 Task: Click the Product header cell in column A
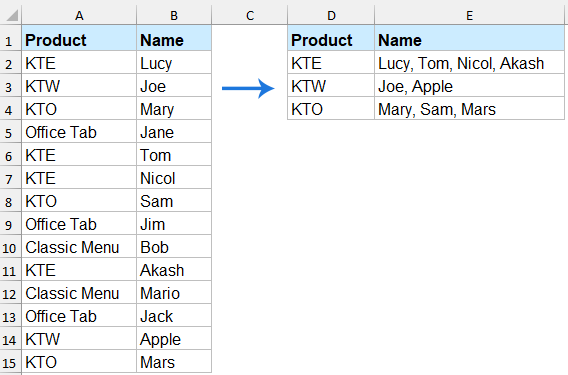79,40
